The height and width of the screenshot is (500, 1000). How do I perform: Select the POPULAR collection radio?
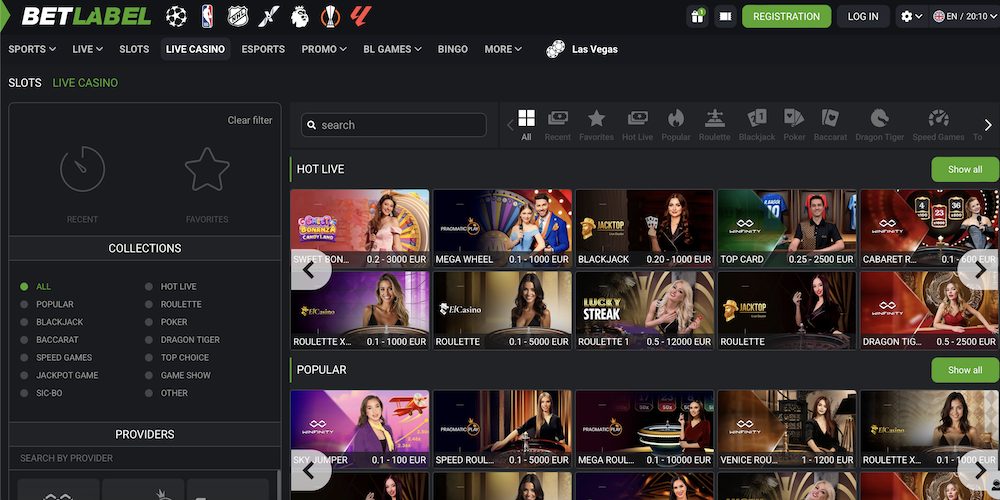click(x=24, y=304)
